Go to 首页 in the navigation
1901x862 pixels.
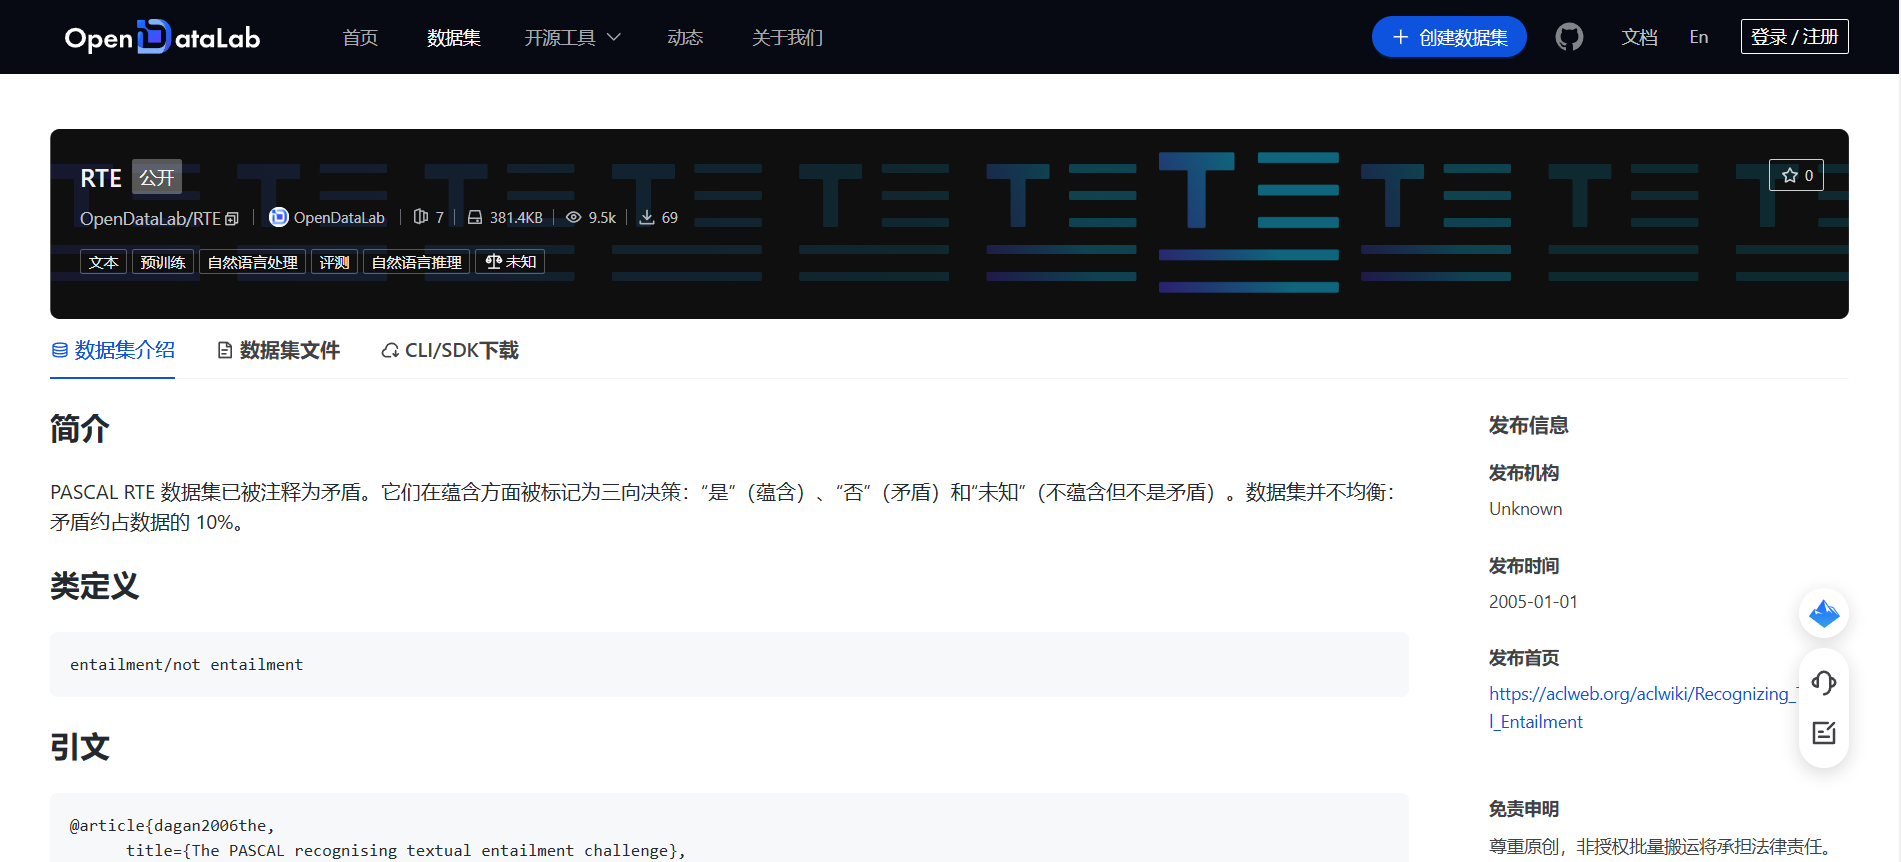(360, 37)
